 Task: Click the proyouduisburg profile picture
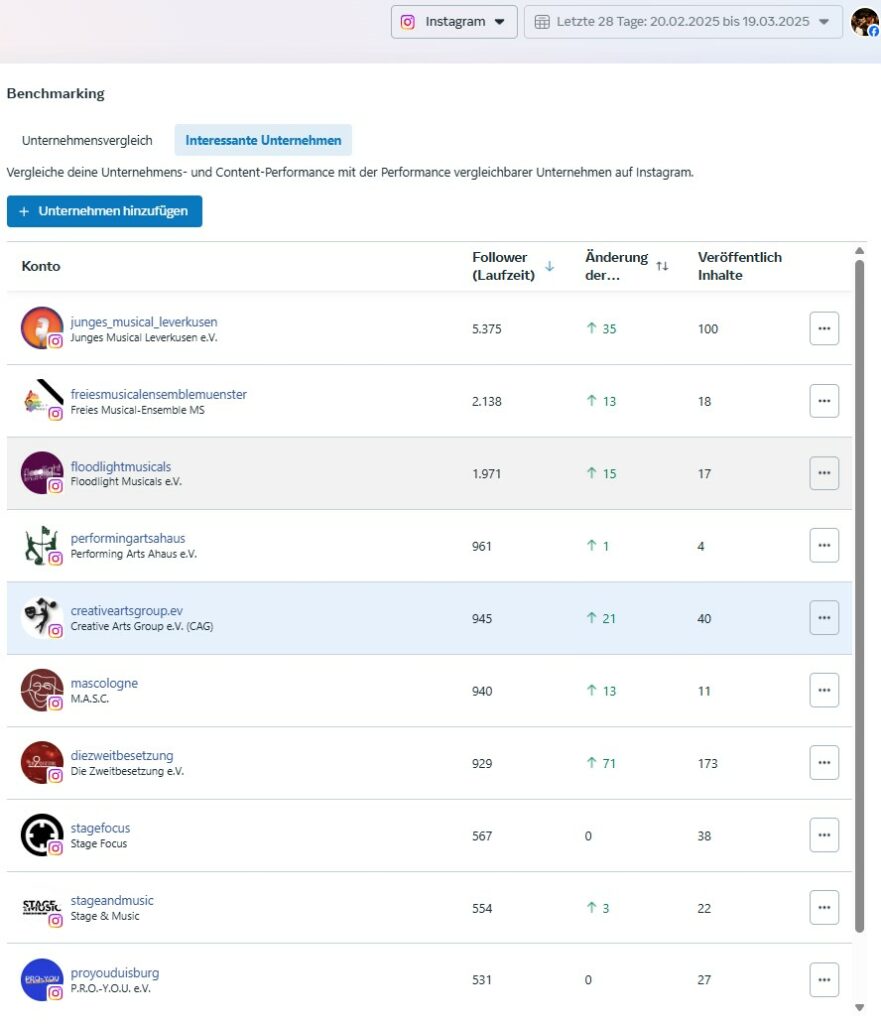click(x=42, y=980)
